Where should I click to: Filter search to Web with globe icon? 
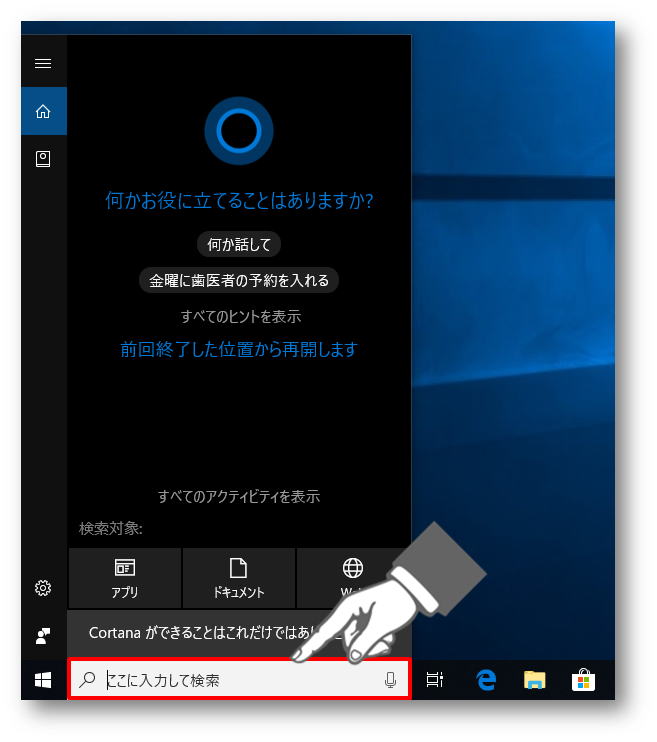pyautogui.click(x=353, y=578)
